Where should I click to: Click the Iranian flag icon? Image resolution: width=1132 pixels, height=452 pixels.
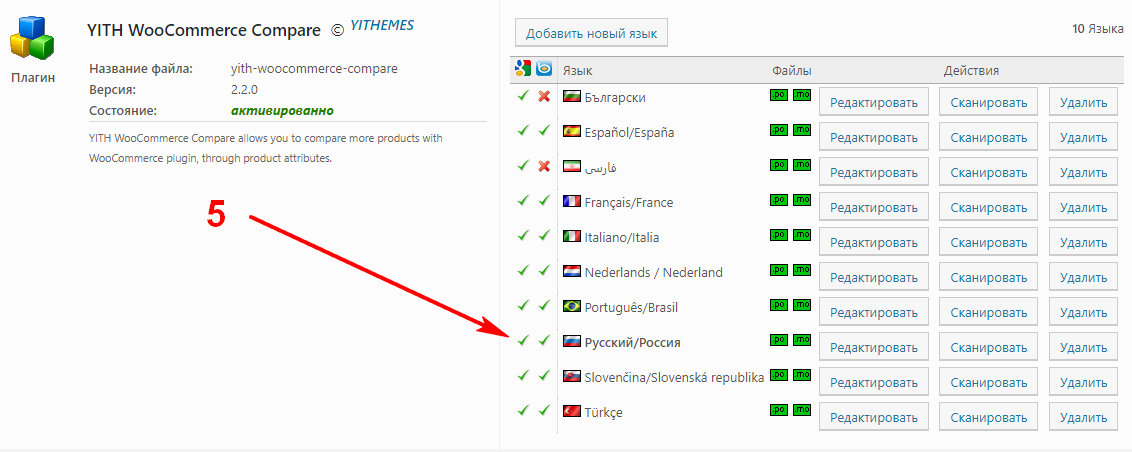(572, 166)
